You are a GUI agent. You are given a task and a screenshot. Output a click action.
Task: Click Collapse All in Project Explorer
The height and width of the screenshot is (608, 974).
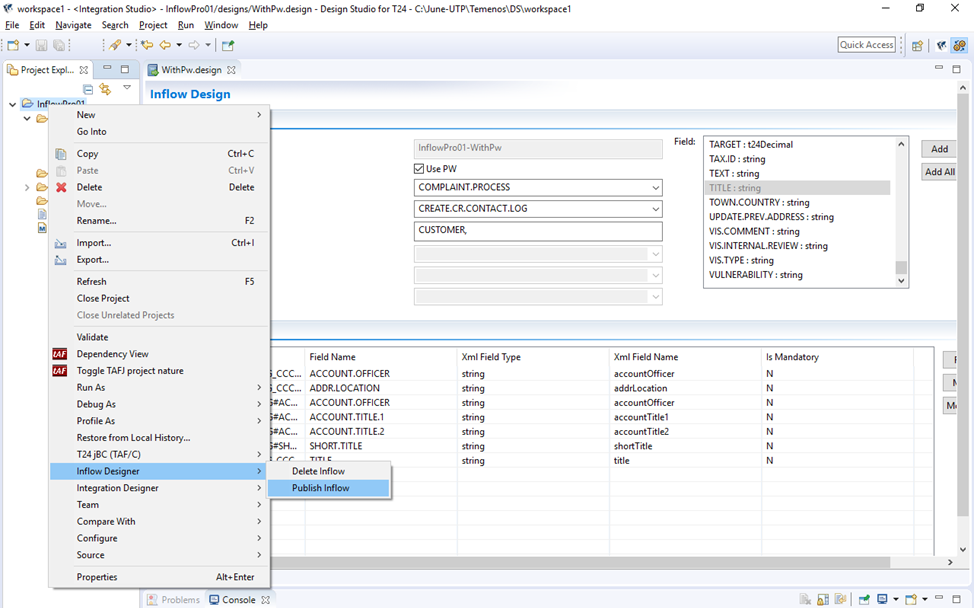pos(88,89)
